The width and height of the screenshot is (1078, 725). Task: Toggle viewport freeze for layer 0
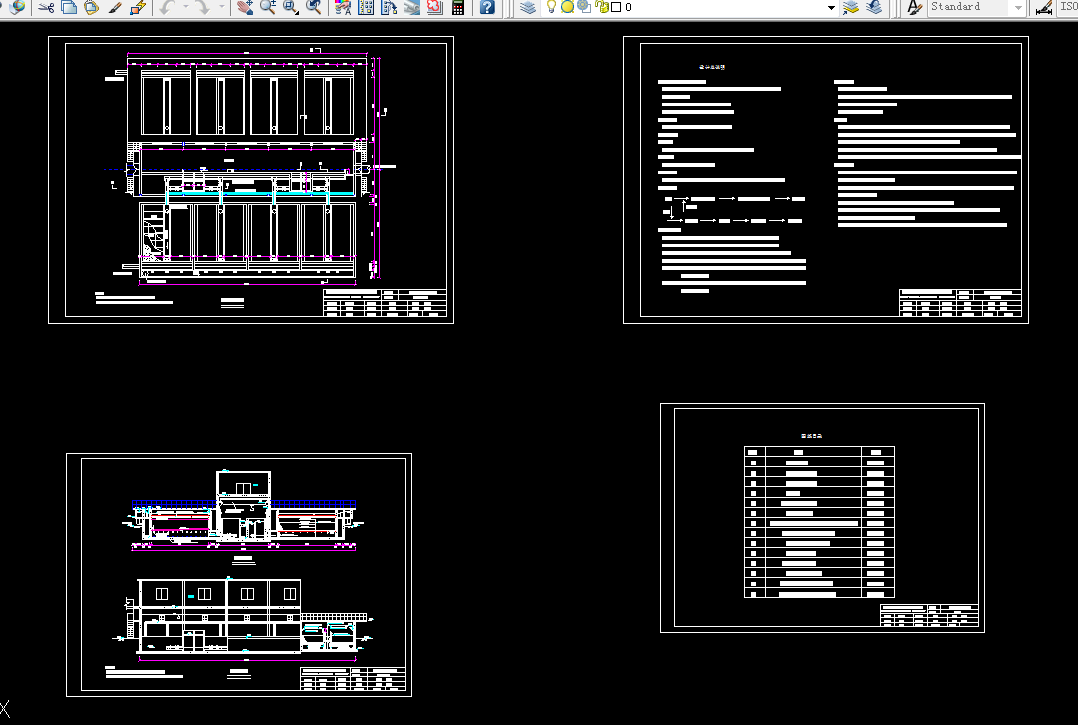(584, 7)
